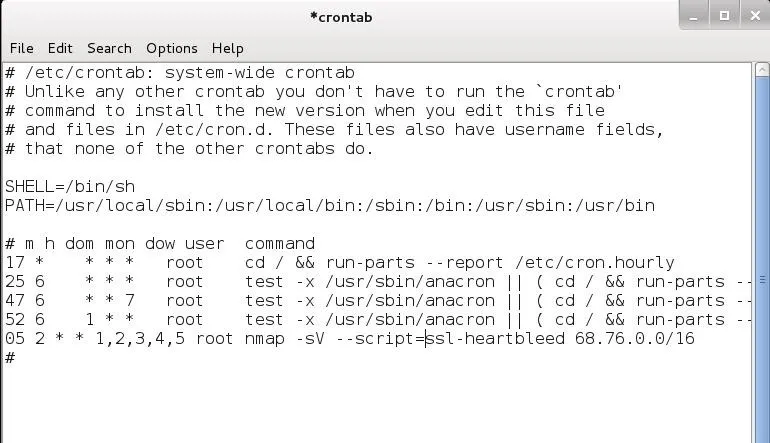
Task: Click the 'm h dom mon dow' header comment
Action: (x=100, y=244)
